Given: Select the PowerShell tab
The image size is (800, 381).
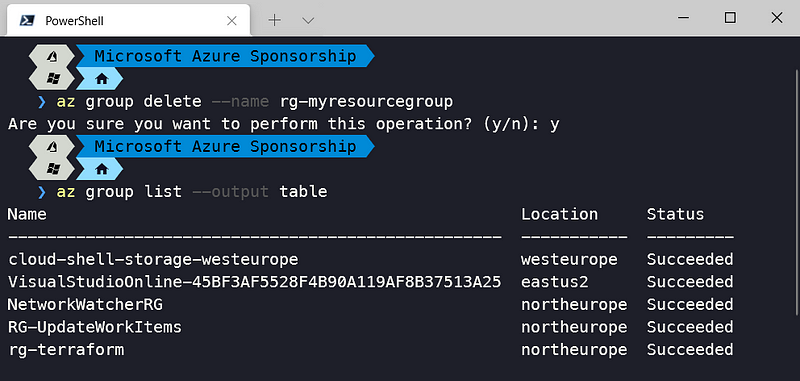Looking at the screenshot, I should click(x=128, y=20).
